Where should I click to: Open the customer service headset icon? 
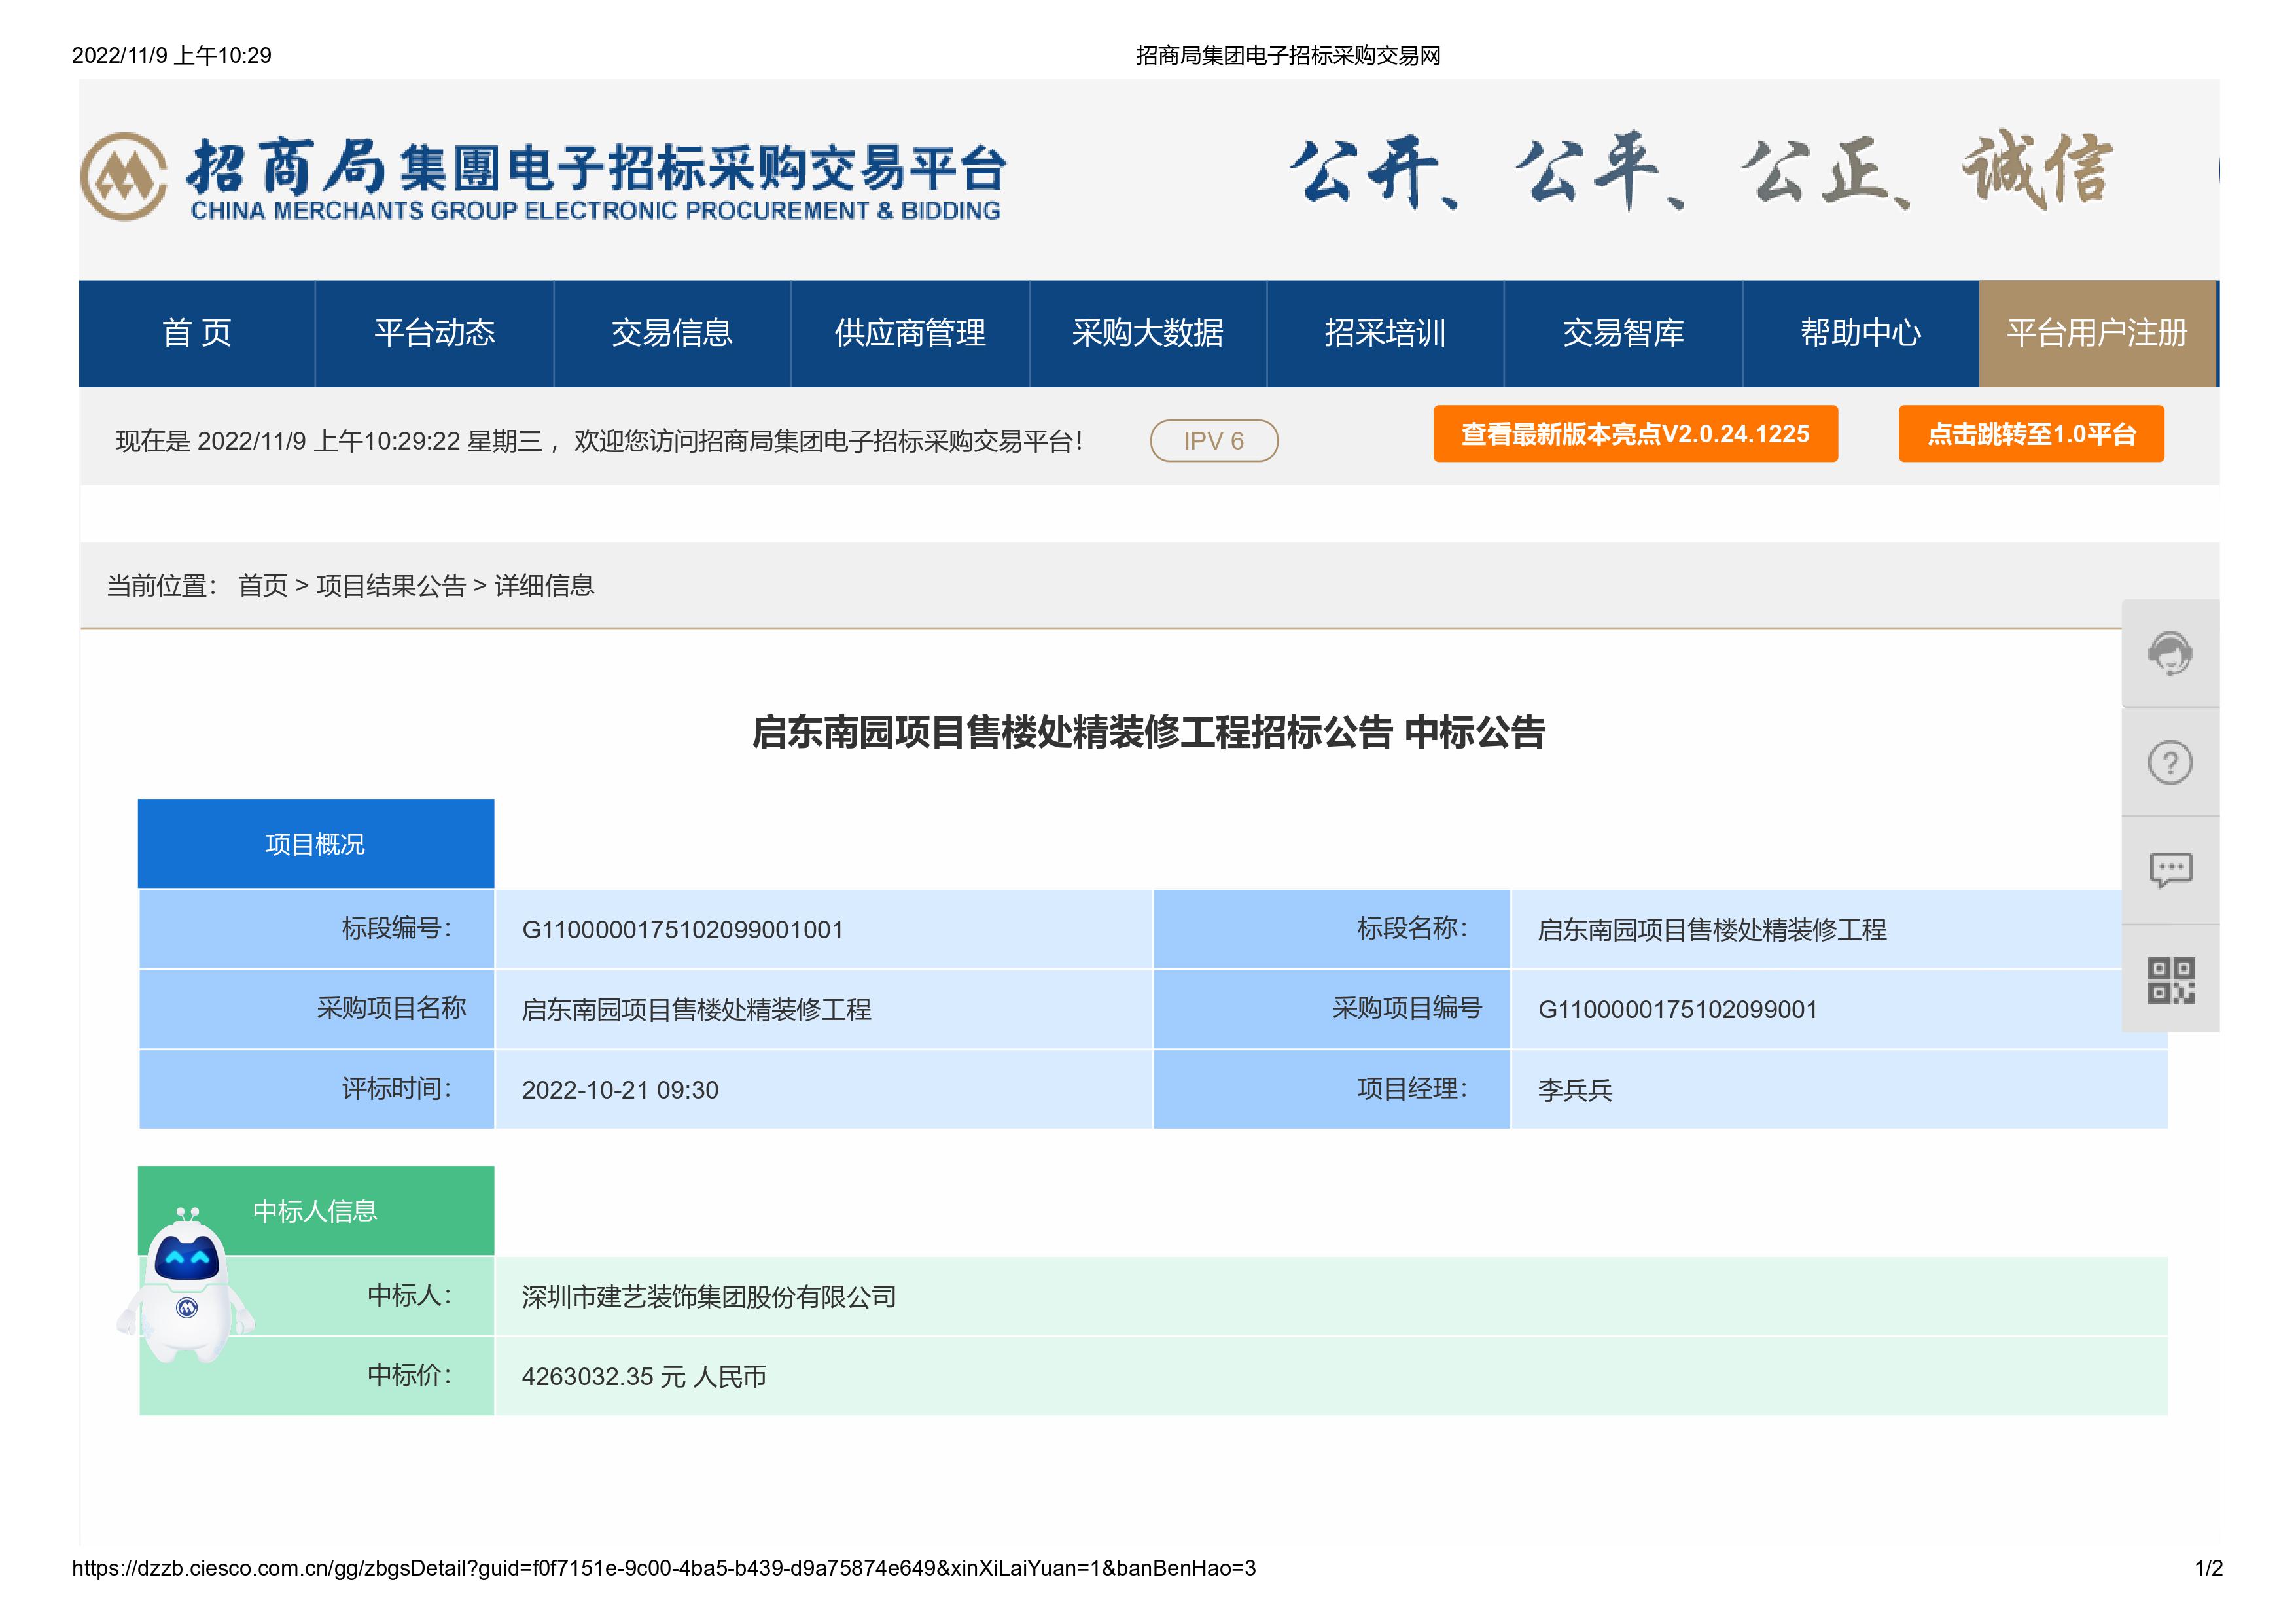pos(2170,654)
